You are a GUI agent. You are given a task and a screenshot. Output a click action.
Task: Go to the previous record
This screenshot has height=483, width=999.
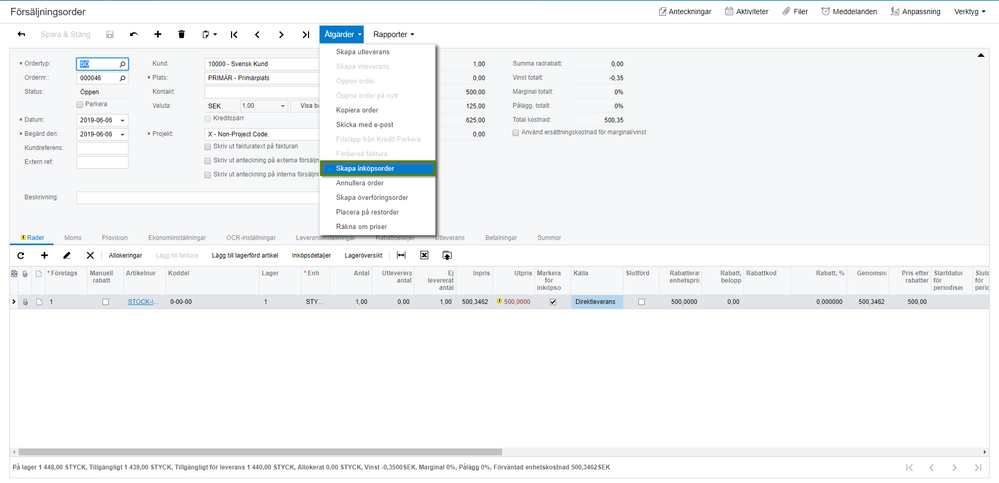click(x=257, y=34)
